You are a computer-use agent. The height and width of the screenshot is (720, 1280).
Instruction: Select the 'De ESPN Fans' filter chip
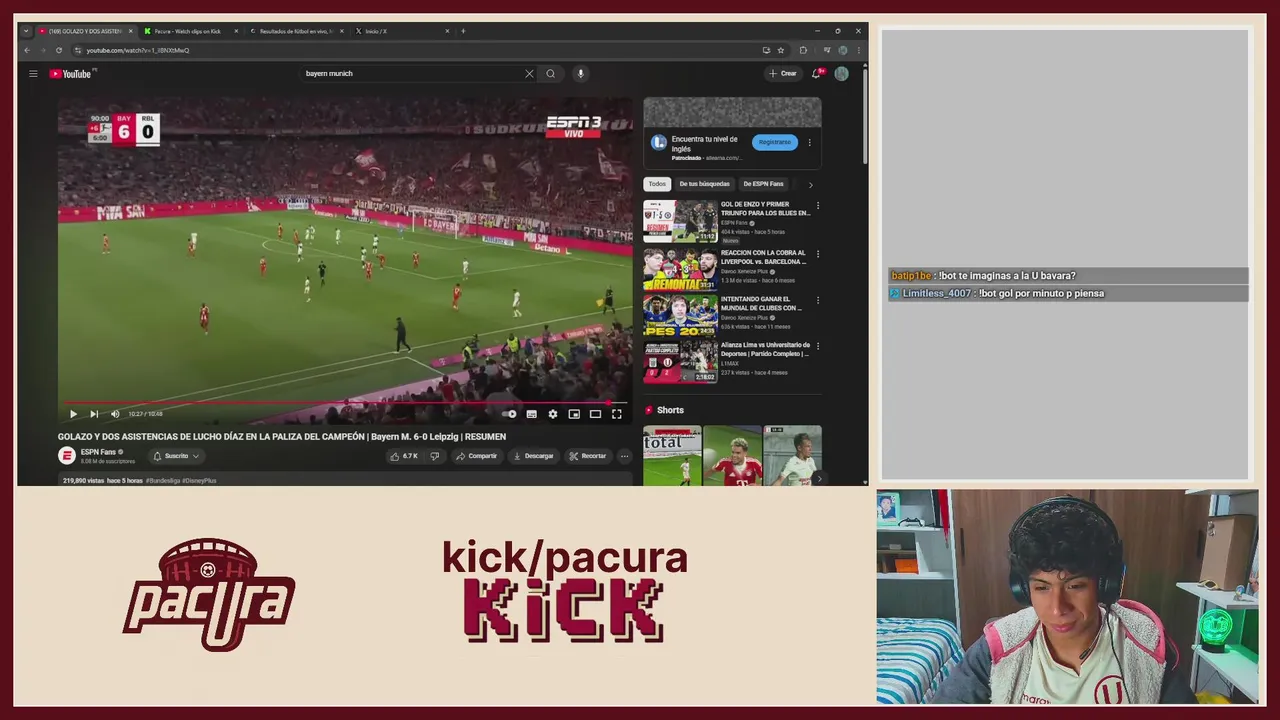click(763, 184)
